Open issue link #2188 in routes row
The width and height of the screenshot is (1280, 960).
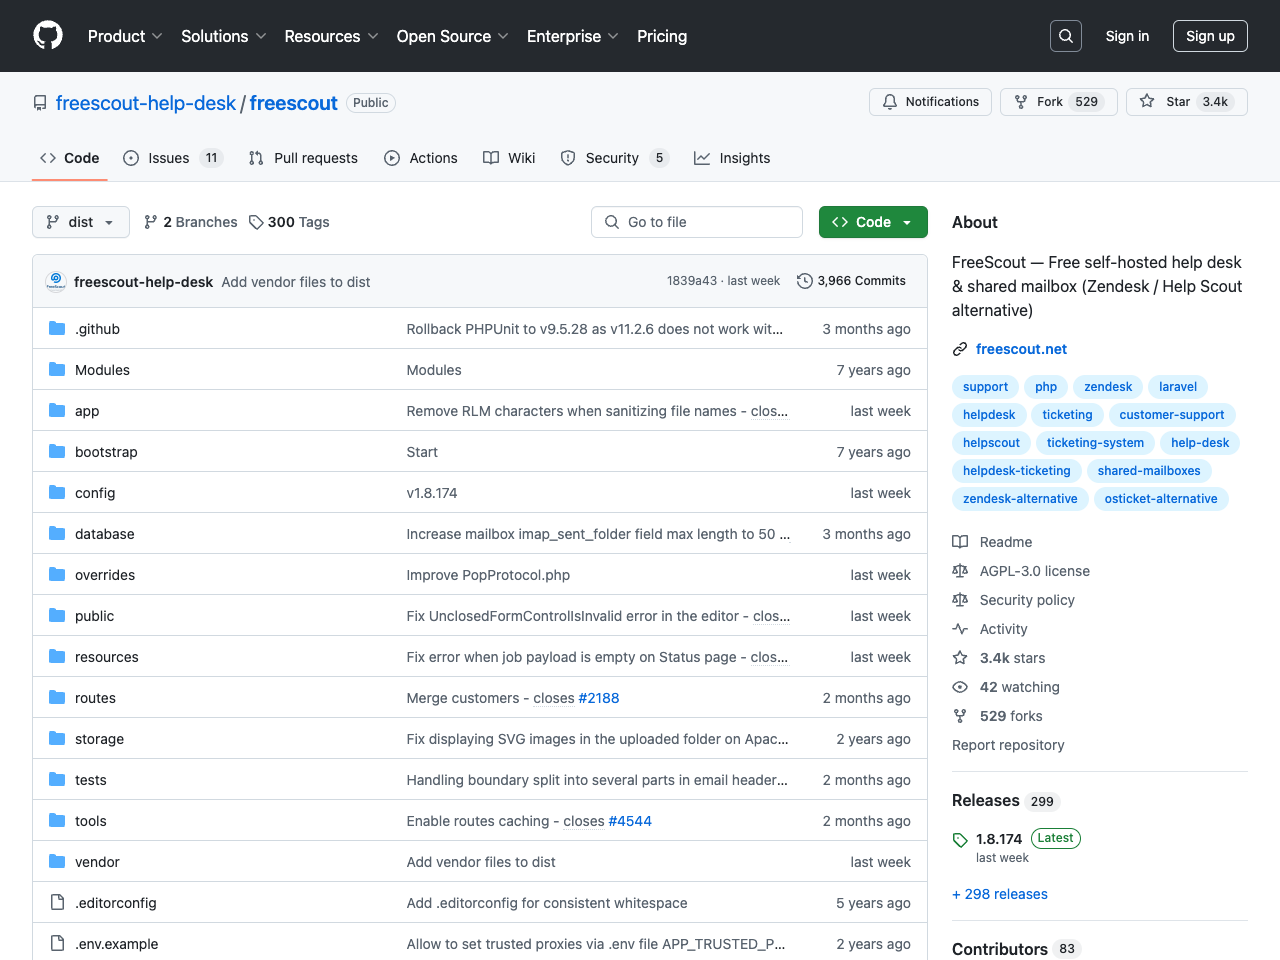(x=599, y=698)
